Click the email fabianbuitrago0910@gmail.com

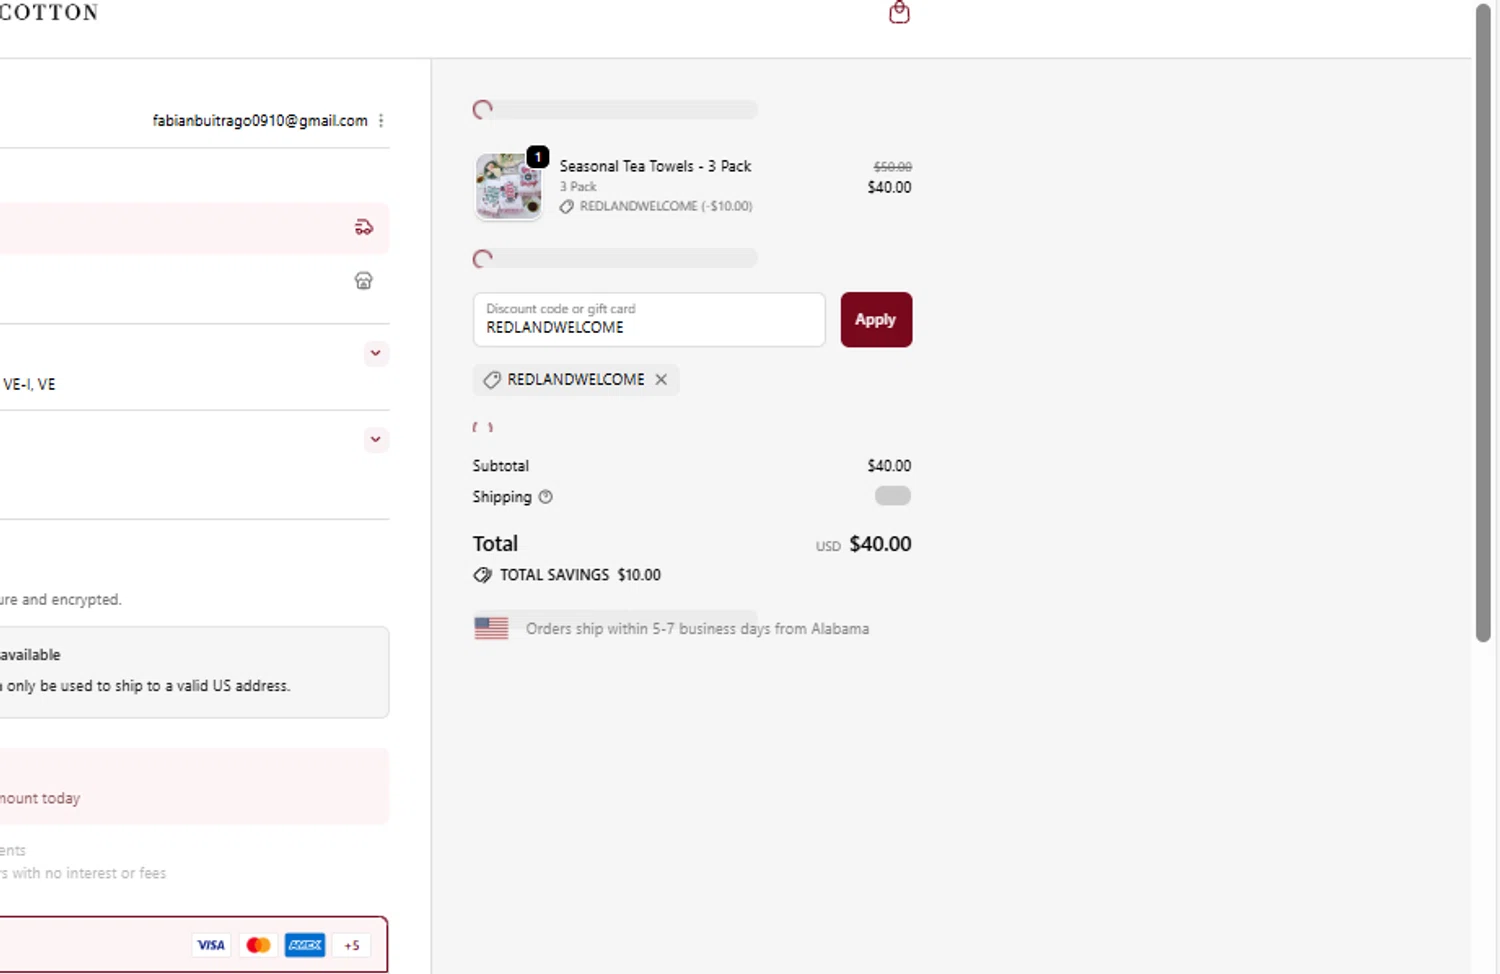(x=260, y=120)
